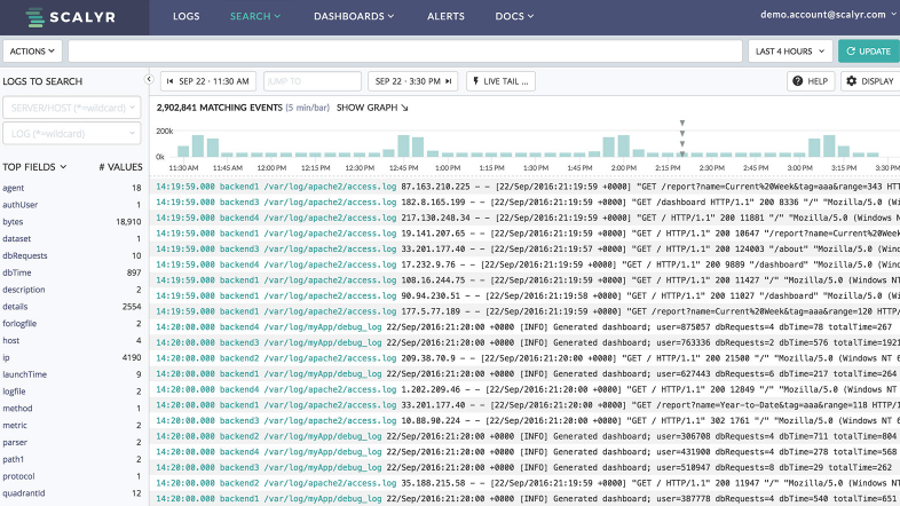Open Help with the question mark button
This screenshot has height=506, width=900.
click(810, 81)
